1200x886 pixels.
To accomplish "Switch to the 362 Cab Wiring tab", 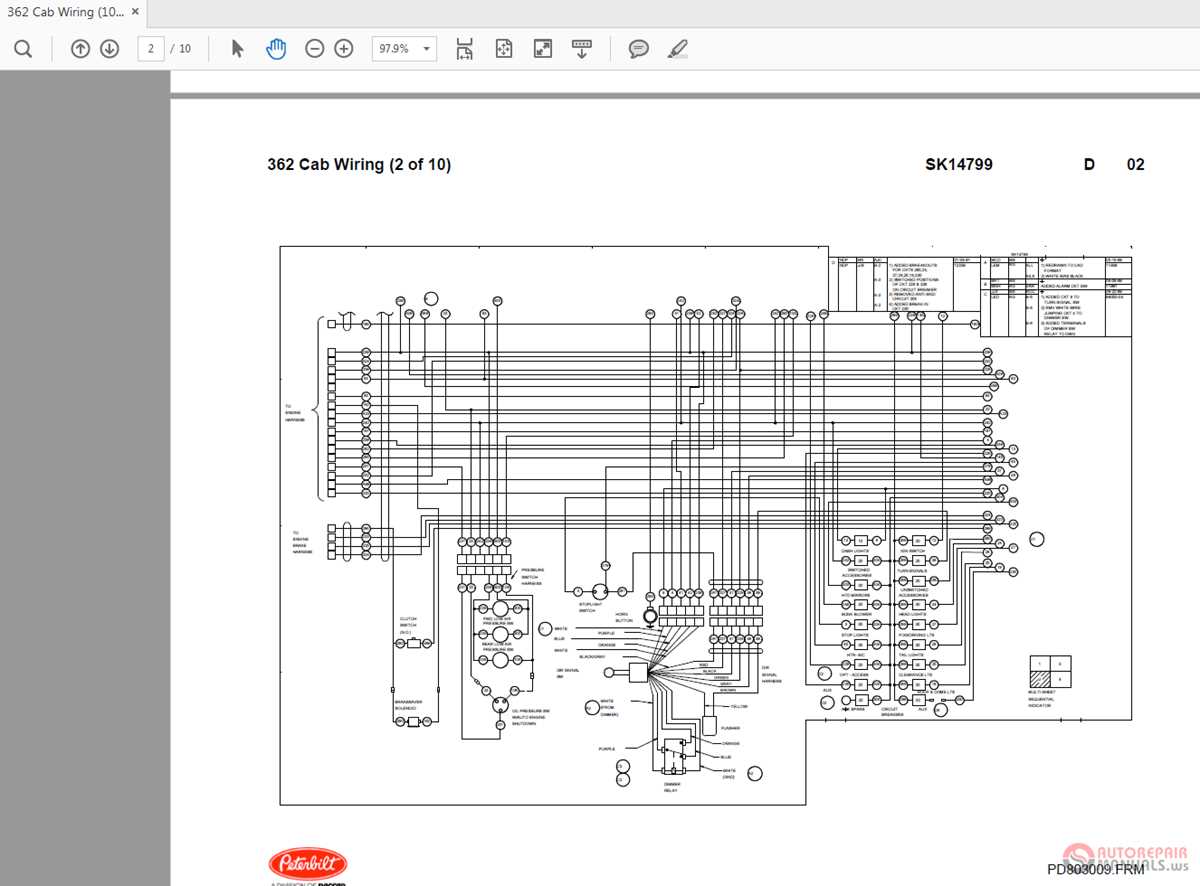I will coord(65,12).
